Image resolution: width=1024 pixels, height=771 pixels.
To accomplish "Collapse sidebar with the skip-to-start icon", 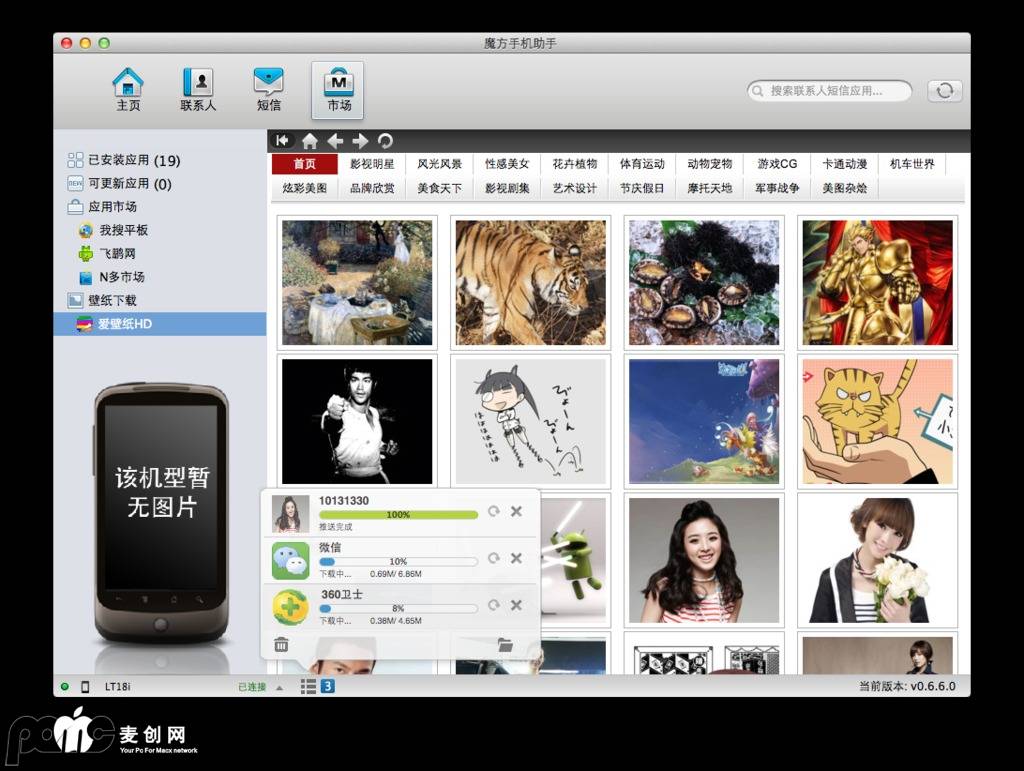I will (283, 141).
